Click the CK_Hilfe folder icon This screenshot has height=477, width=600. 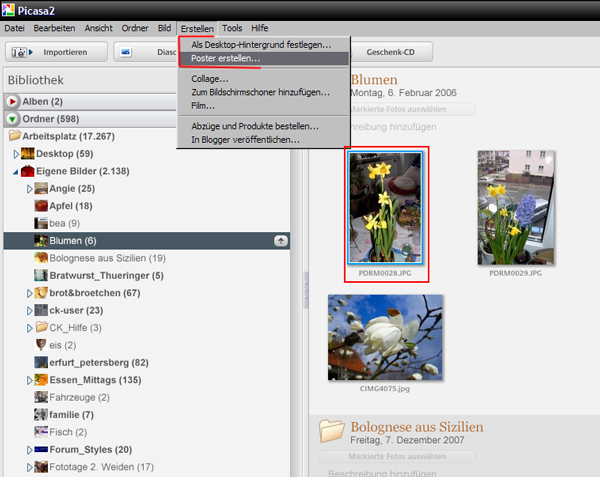[x=41, y=327]
